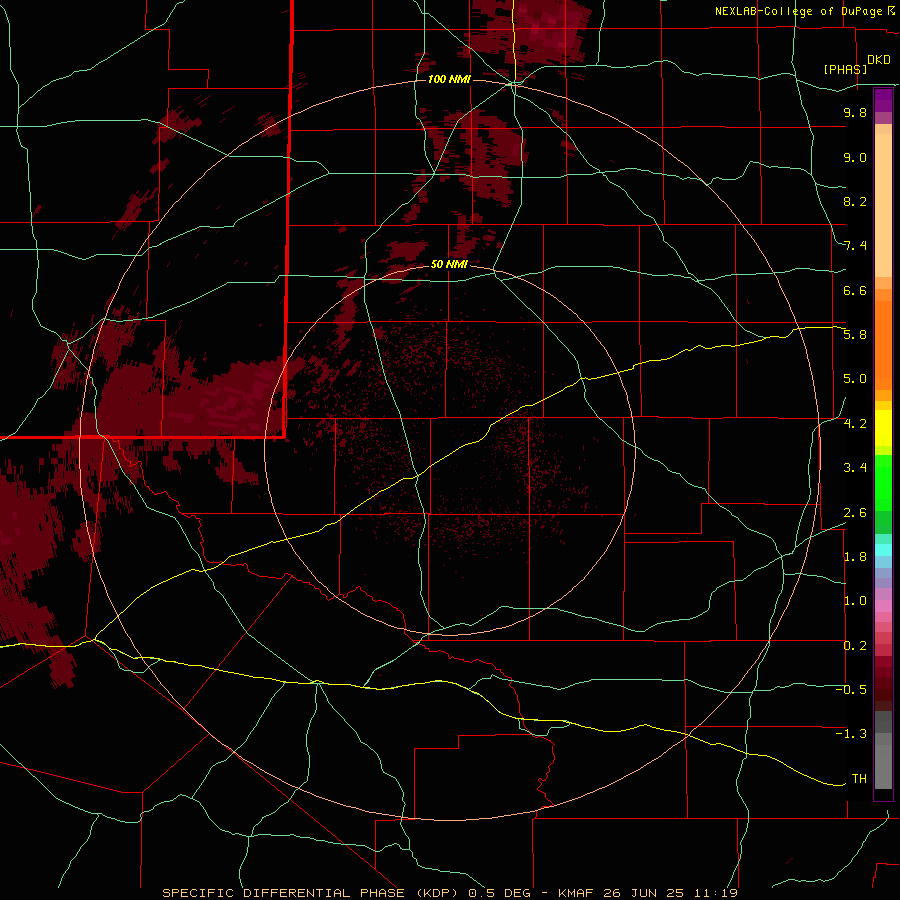Click the 9.0 scale value
The width and height of the screenshot is (900, 900).
[855, 157]
